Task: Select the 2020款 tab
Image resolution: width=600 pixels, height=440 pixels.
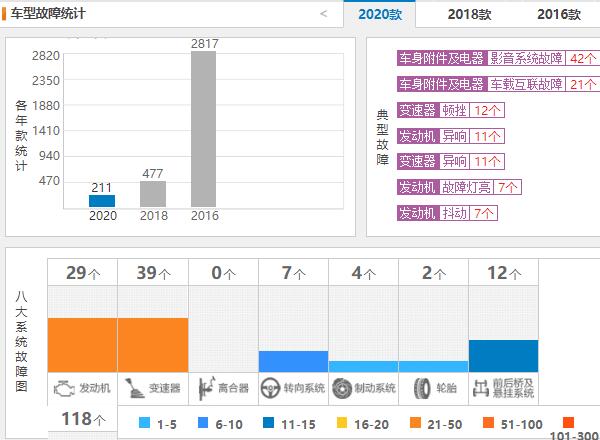Action: 380,15
